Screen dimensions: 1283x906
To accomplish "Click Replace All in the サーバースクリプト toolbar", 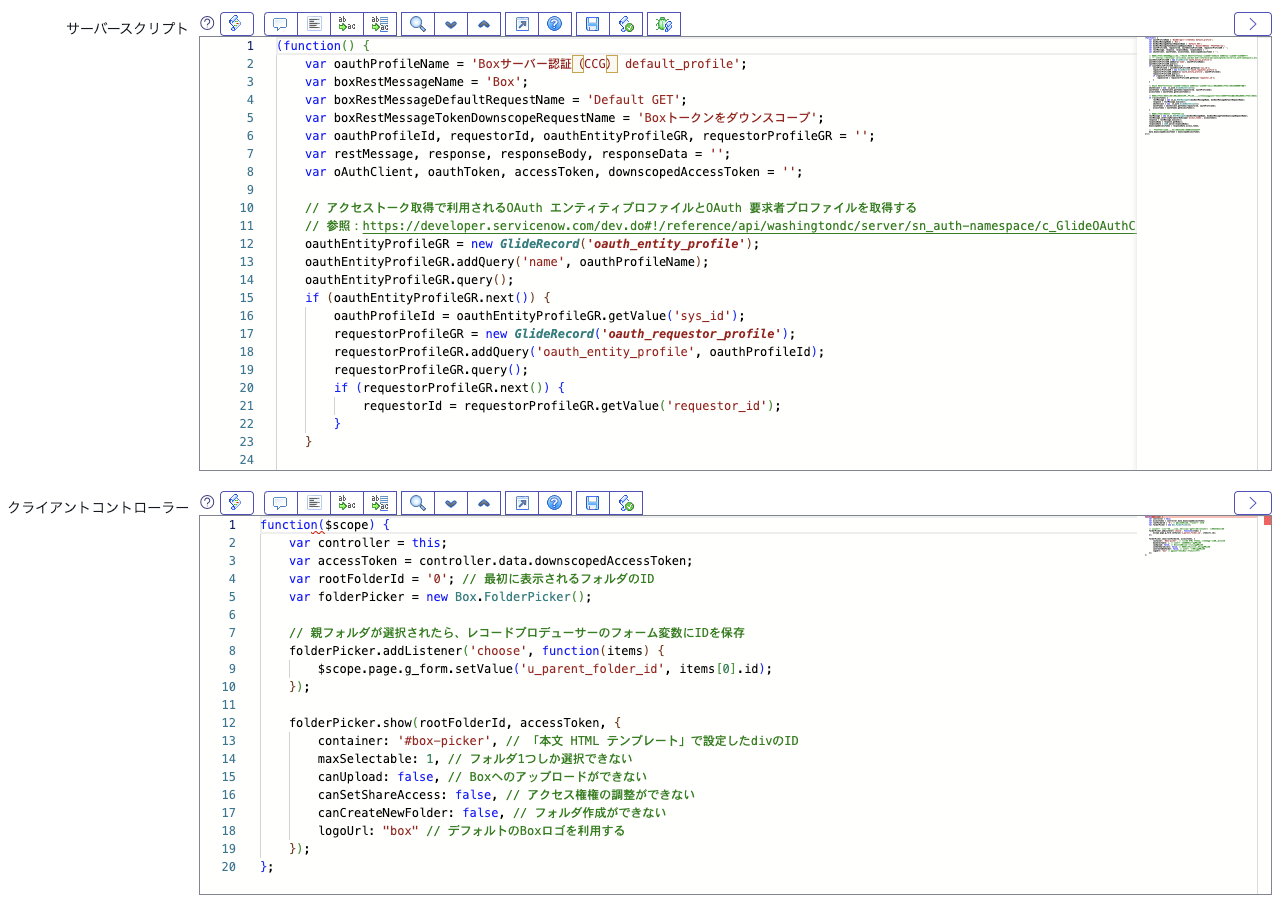I will coord(380,24).
